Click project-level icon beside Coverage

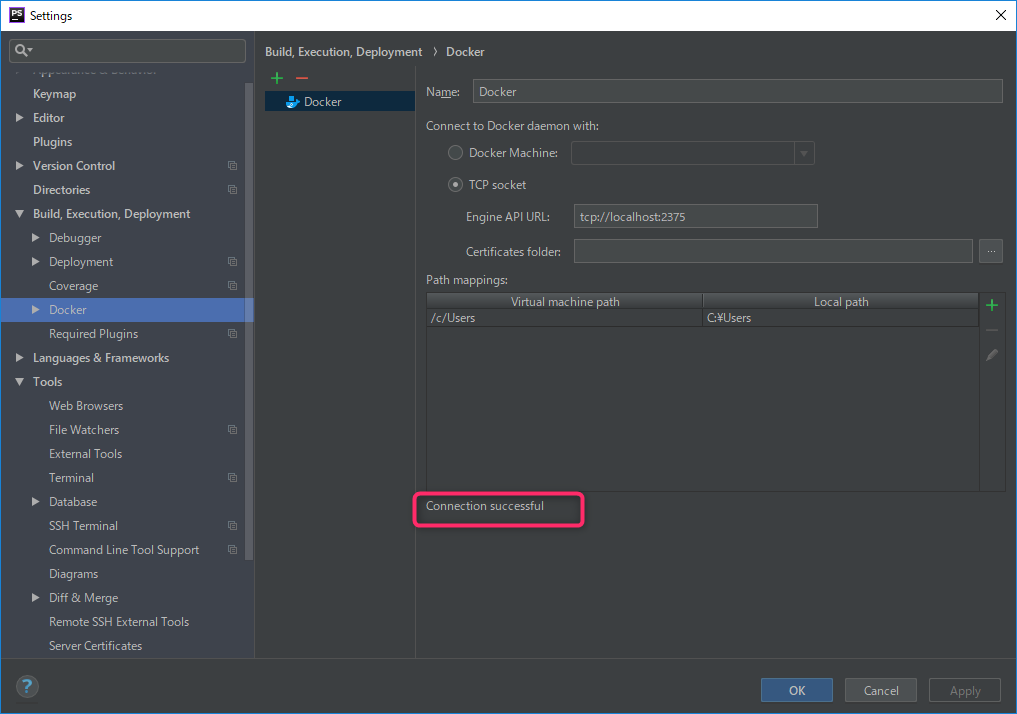click(232, 286)
